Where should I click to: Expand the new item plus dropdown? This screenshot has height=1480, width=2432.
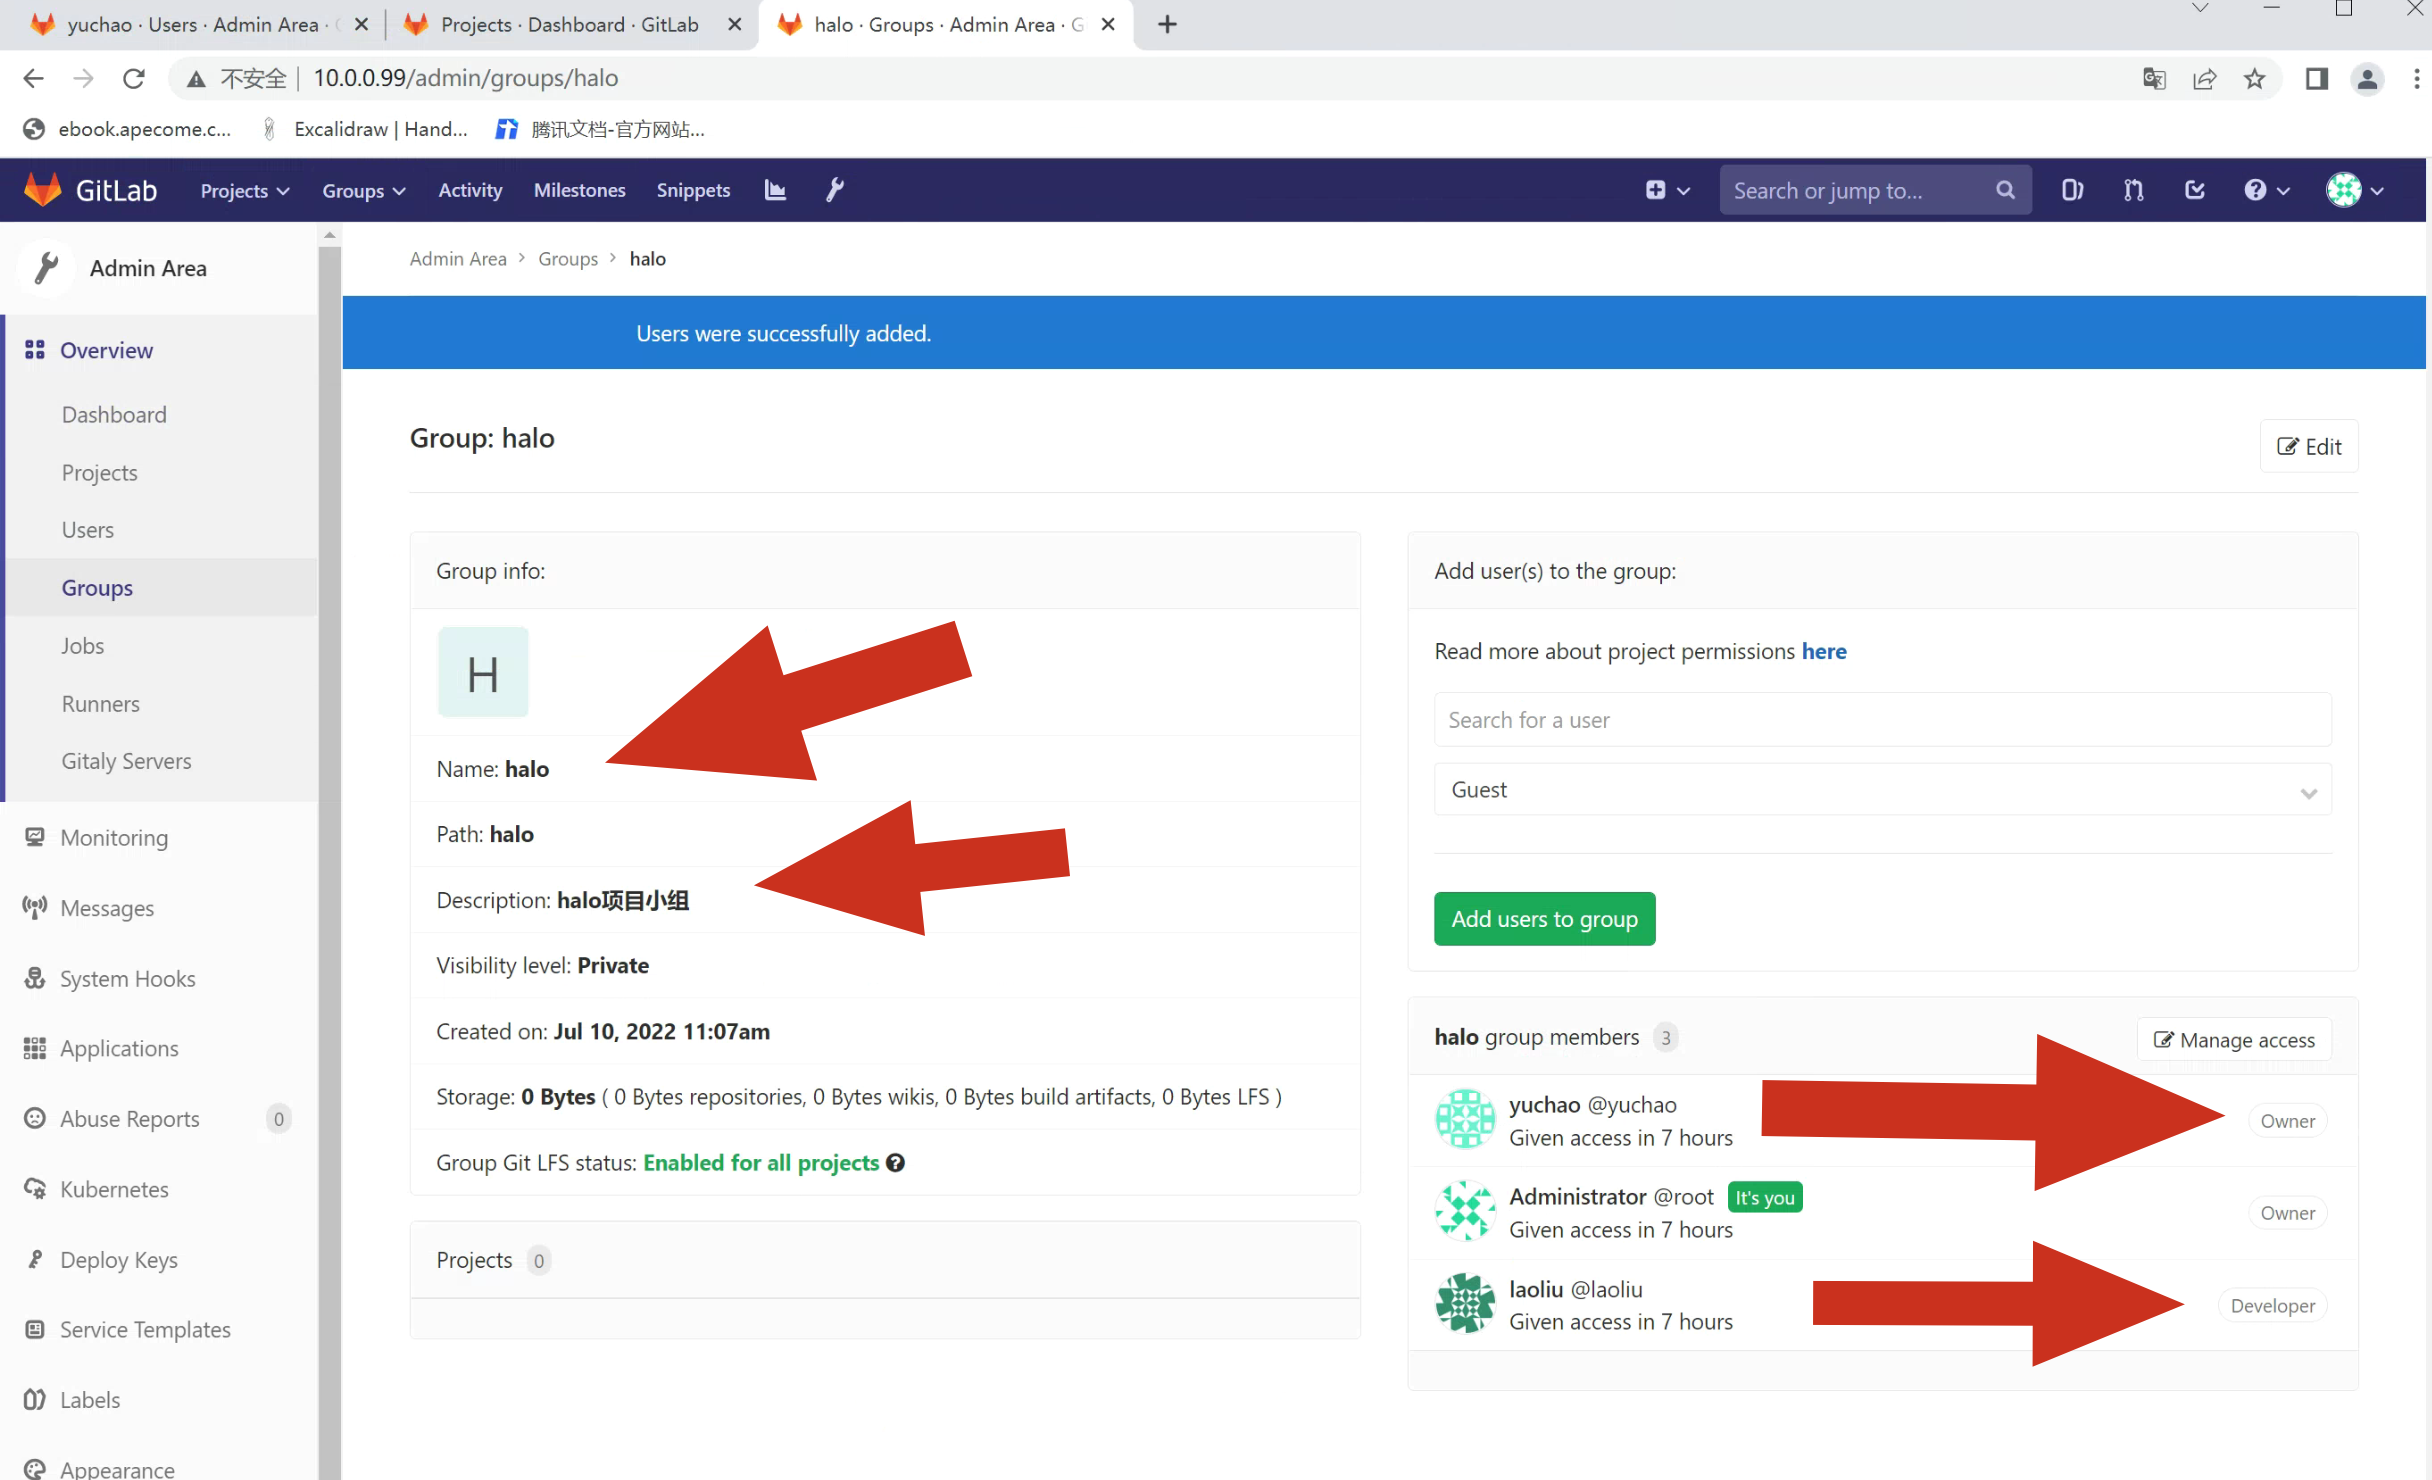pyautogui.click(x=1667, y=190)
